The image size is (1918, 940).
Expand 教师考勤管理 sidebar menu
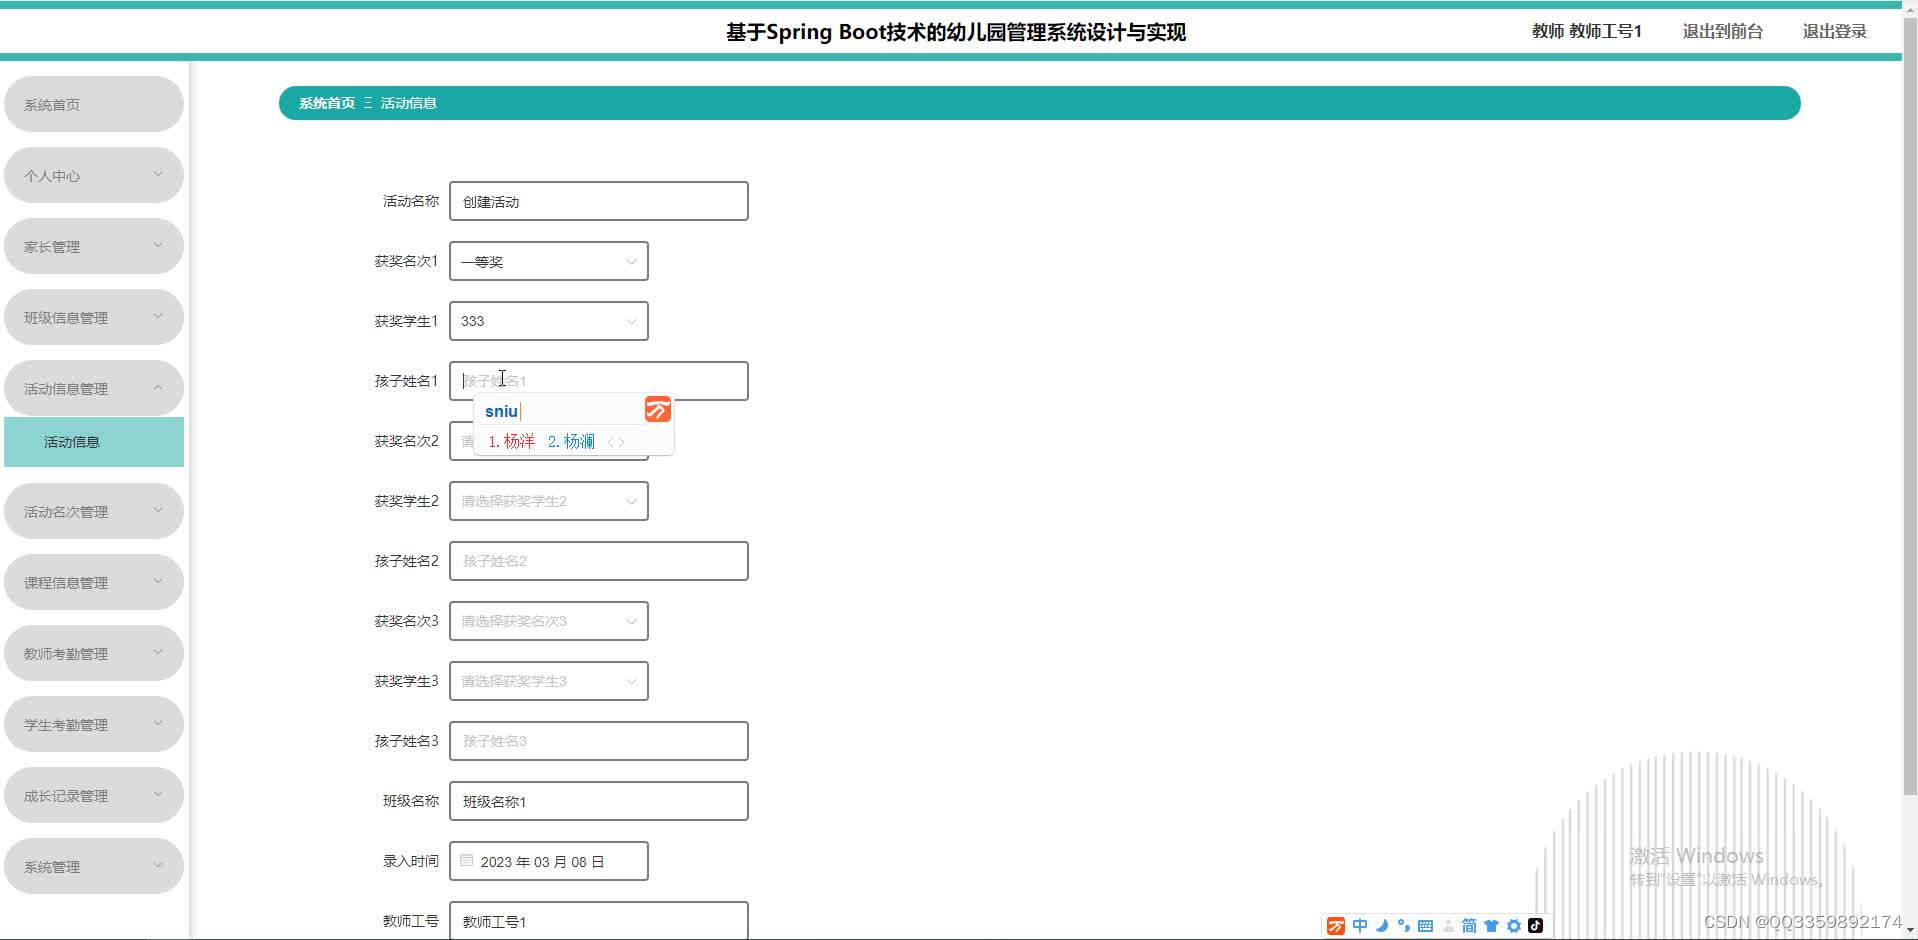(x=94, y=653)
